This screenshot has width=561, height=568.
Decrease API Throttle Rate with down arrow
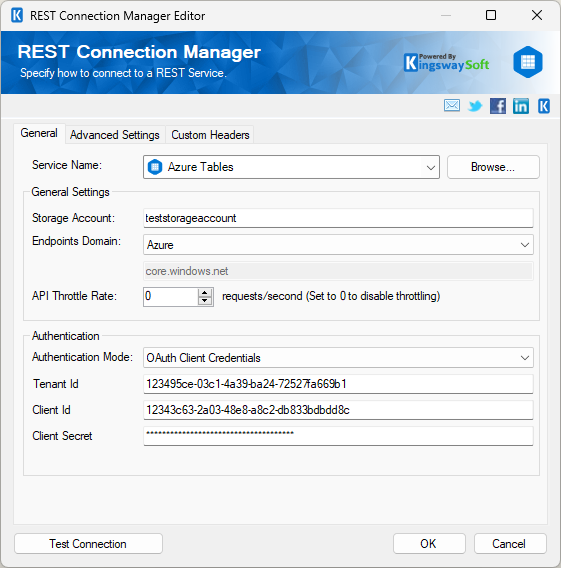point(205,301)
